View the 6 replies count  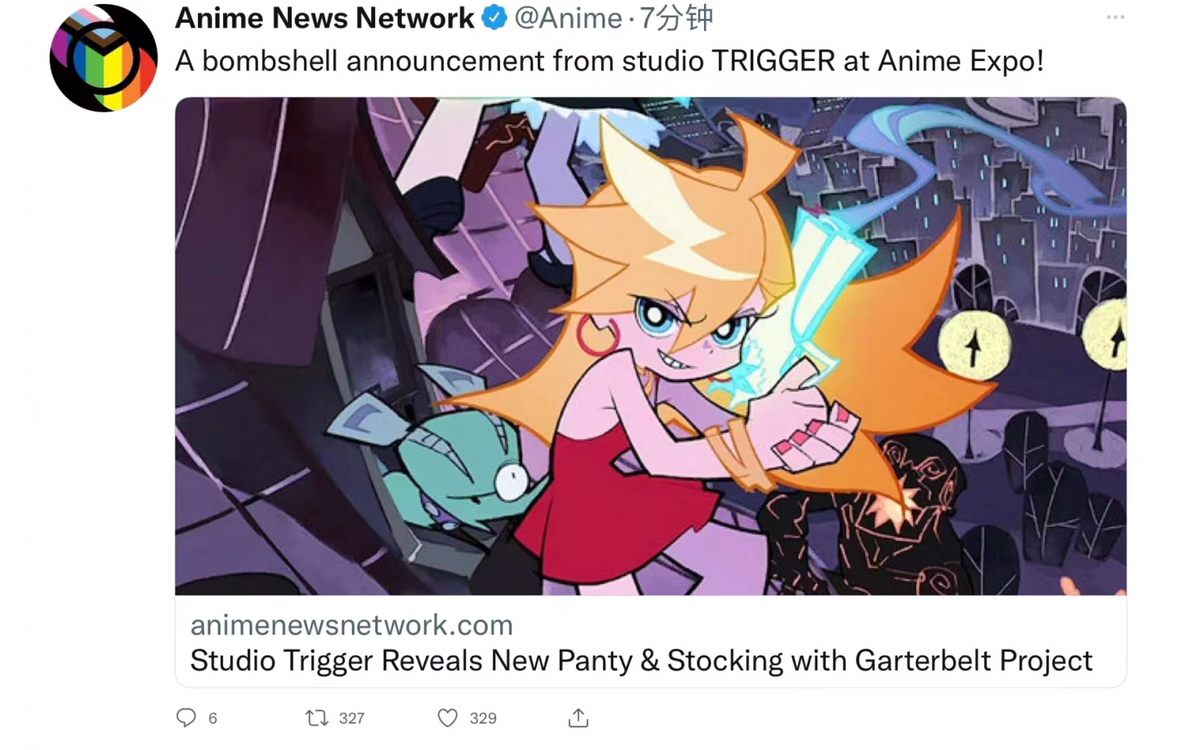(213, 718)
